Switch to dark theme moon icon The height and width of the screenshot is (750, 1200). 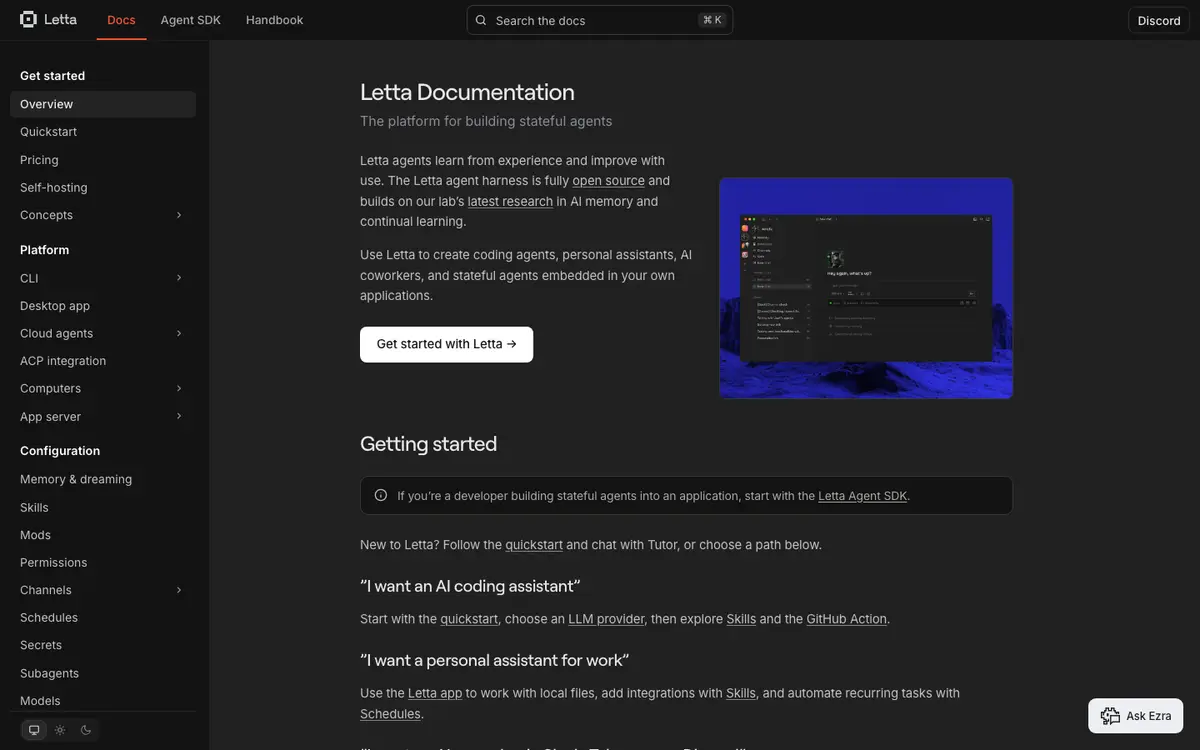pos(86,730)
